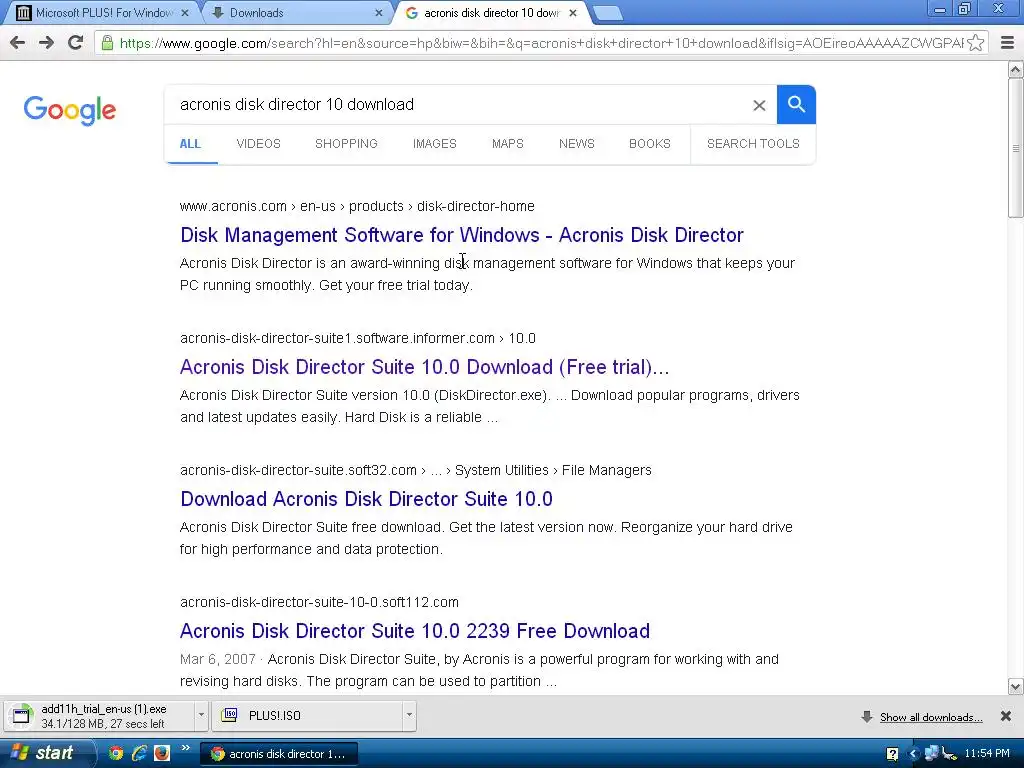Click Show all downloads link
Viewport: 1024px width, 768px height.
click(x=931, y=717)
